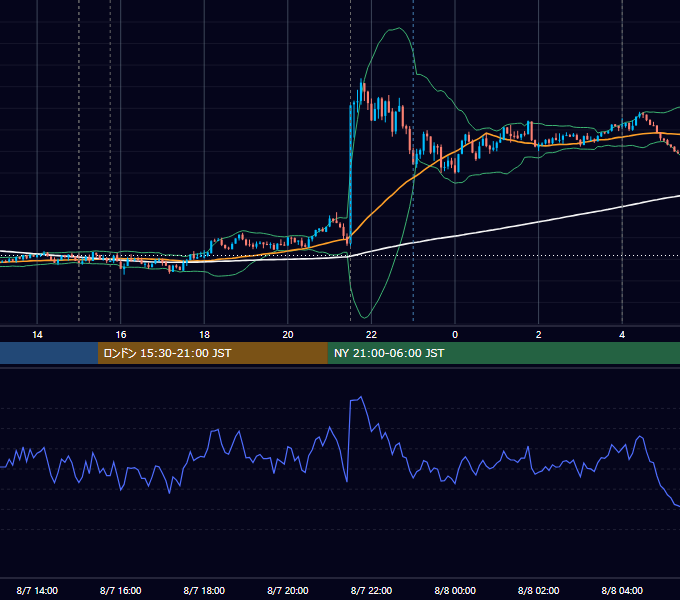Click hour label 22 on price axis
680x600 pixels.
click(x=372, y=335)
